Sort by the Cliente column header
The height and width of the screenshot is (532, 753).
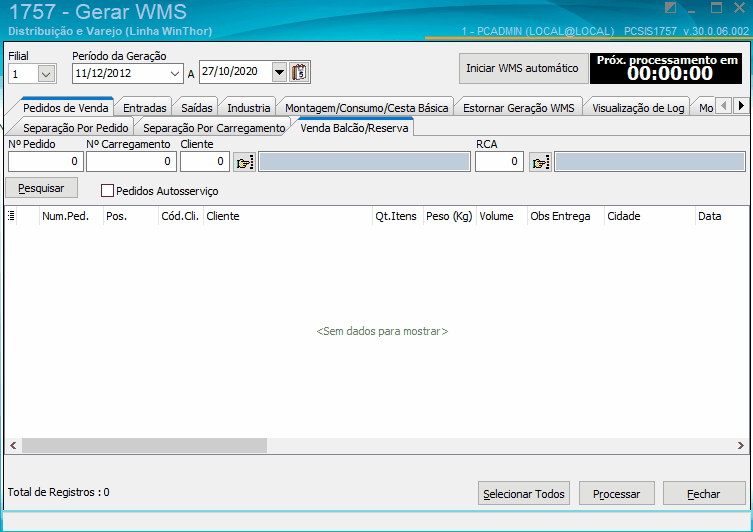click(288, 216)
